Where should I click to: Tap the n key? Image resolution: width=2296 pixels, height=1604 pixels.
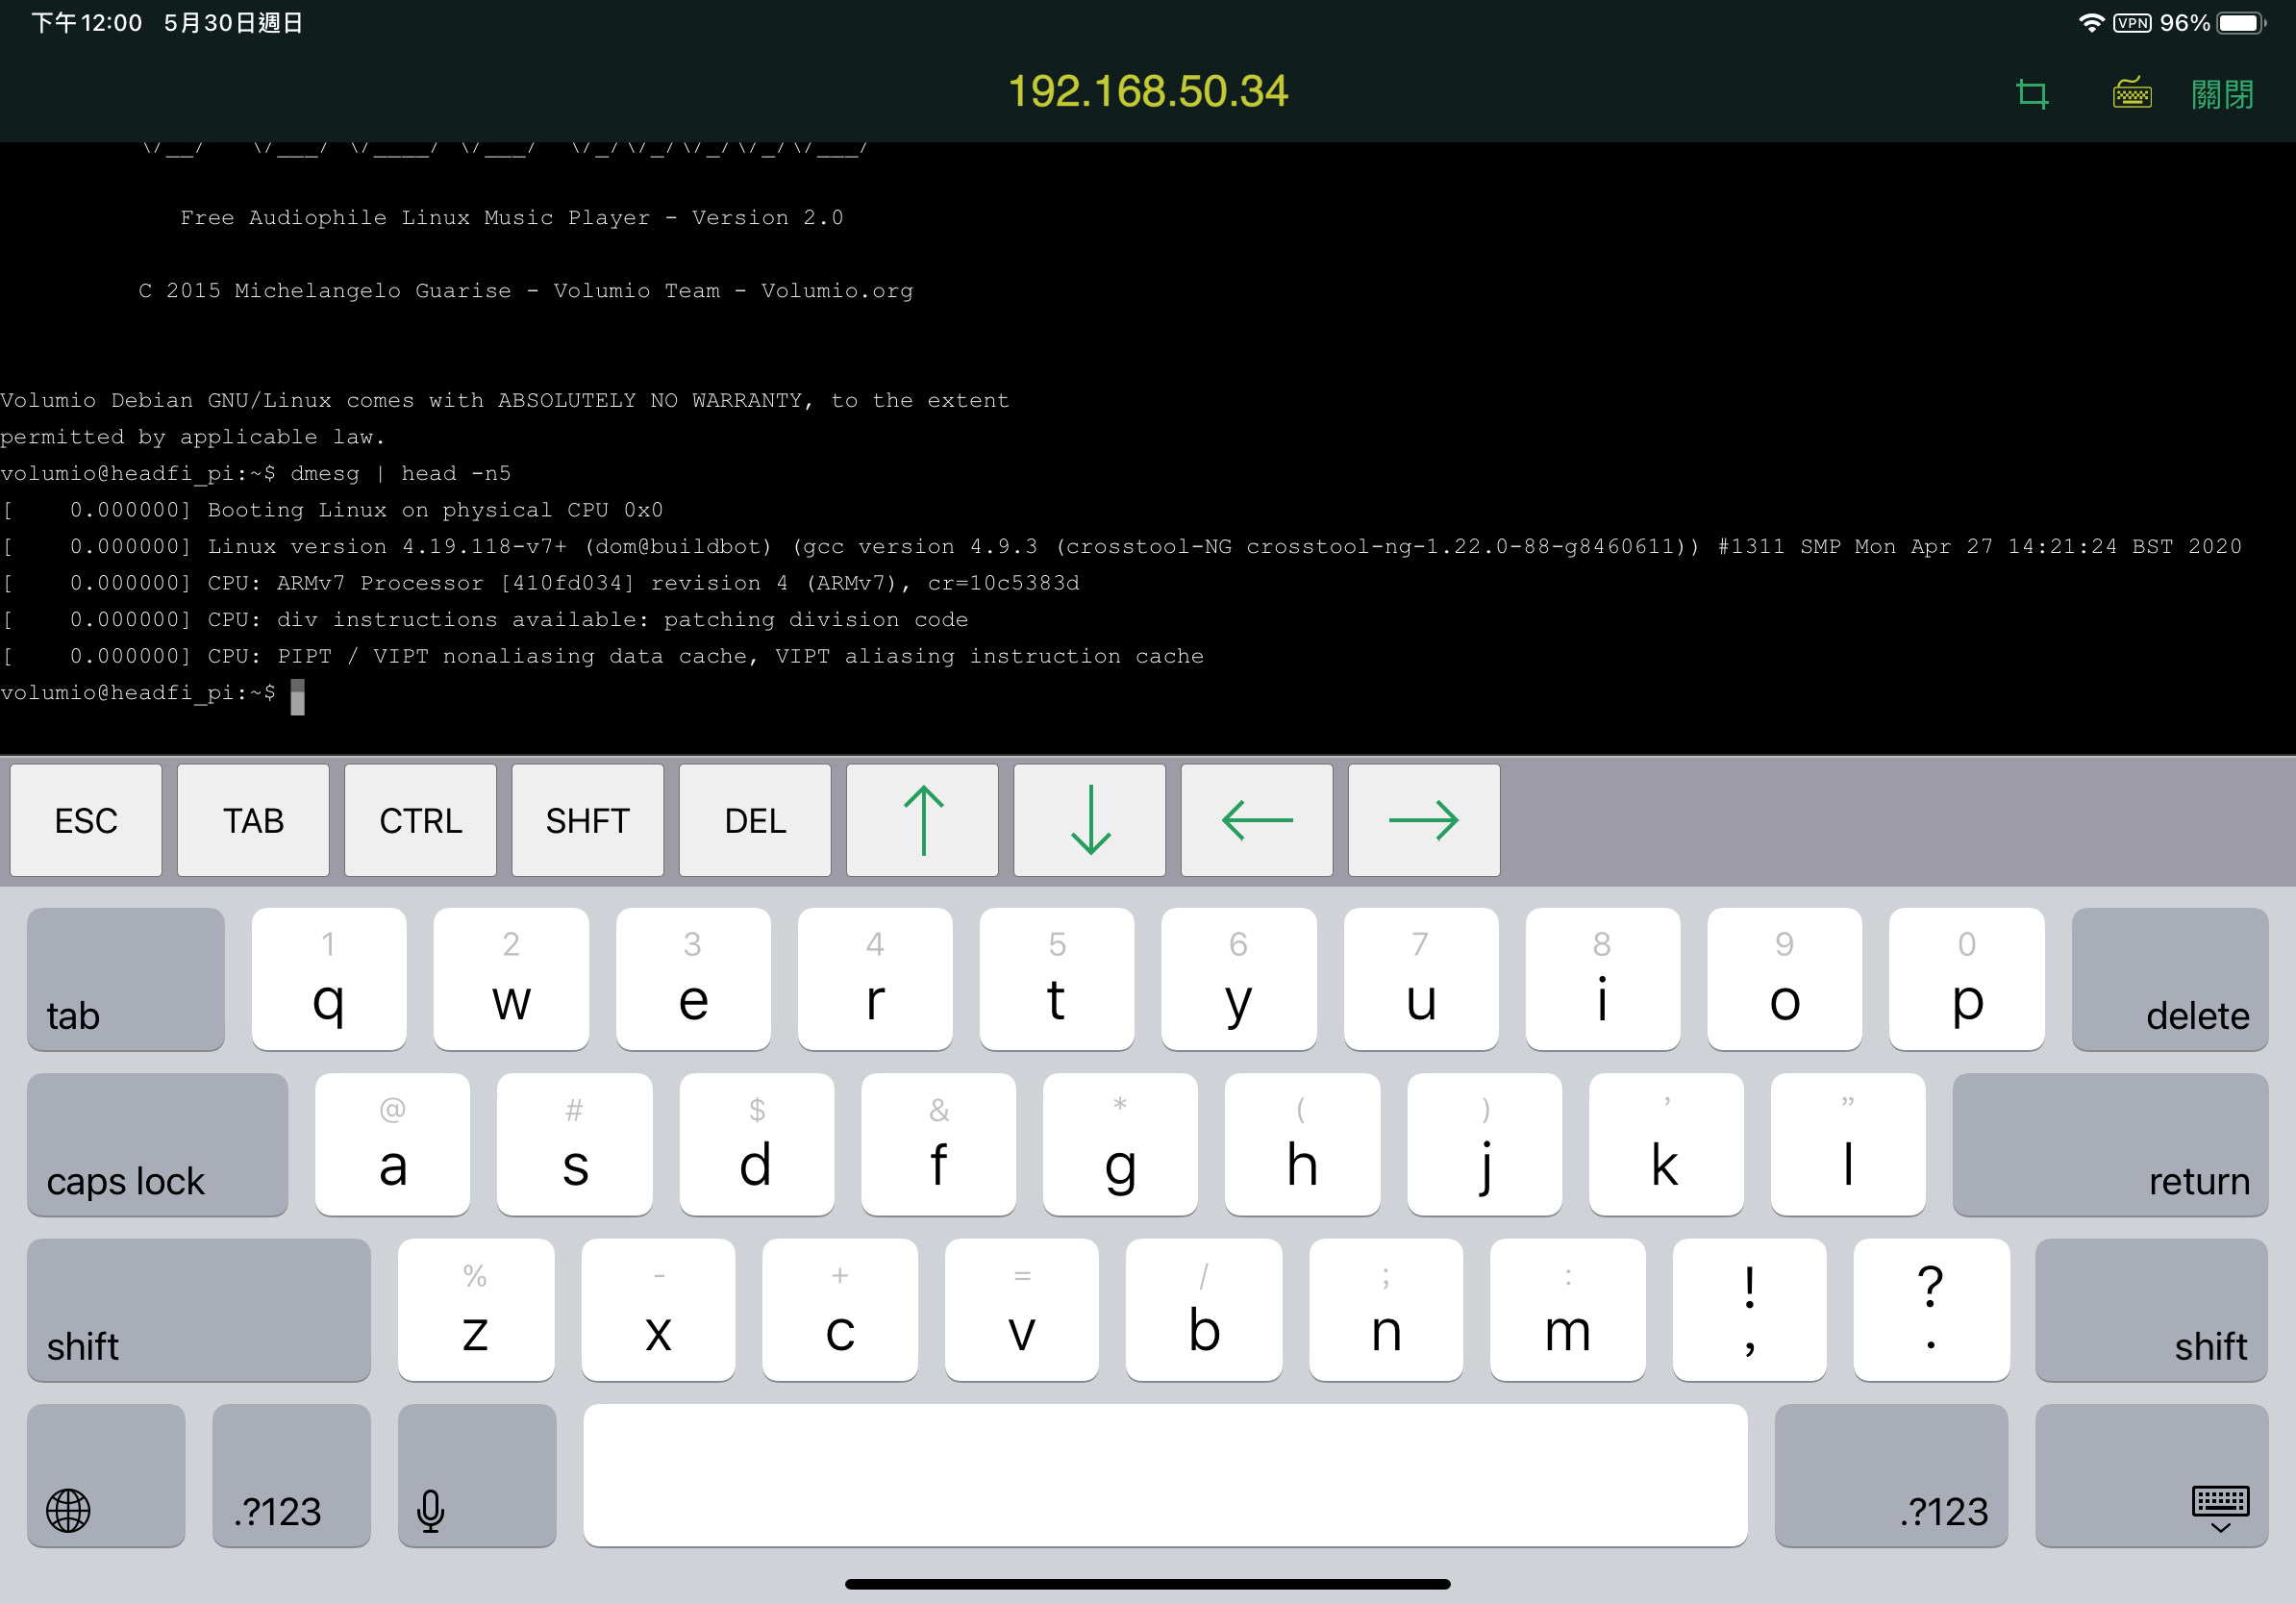(x=1386, y=1309)
